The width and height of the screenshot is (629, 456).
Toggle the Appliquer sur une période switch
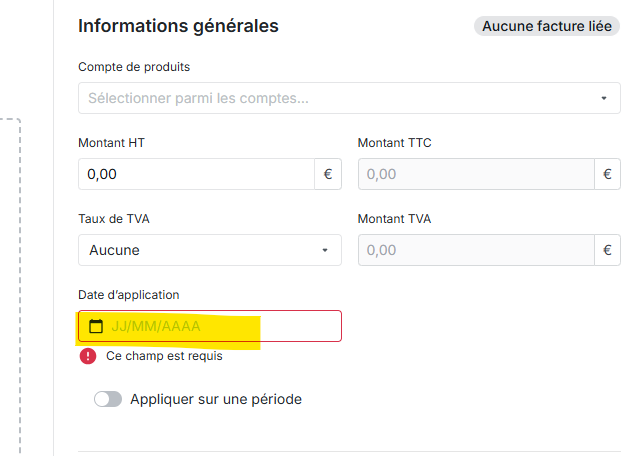click(108, 399)
